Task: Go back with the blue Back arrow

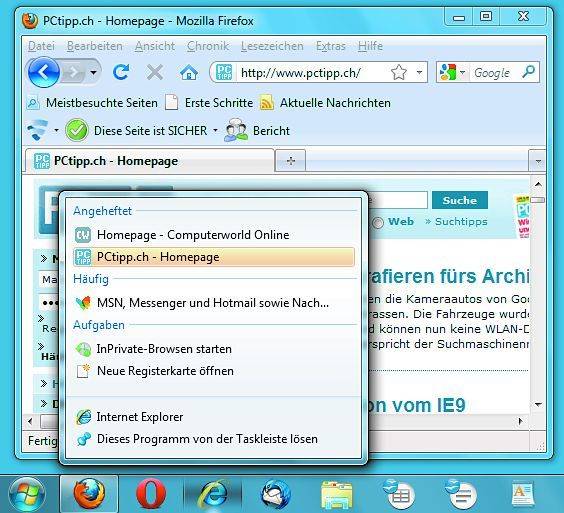Action: coord(44,72)
